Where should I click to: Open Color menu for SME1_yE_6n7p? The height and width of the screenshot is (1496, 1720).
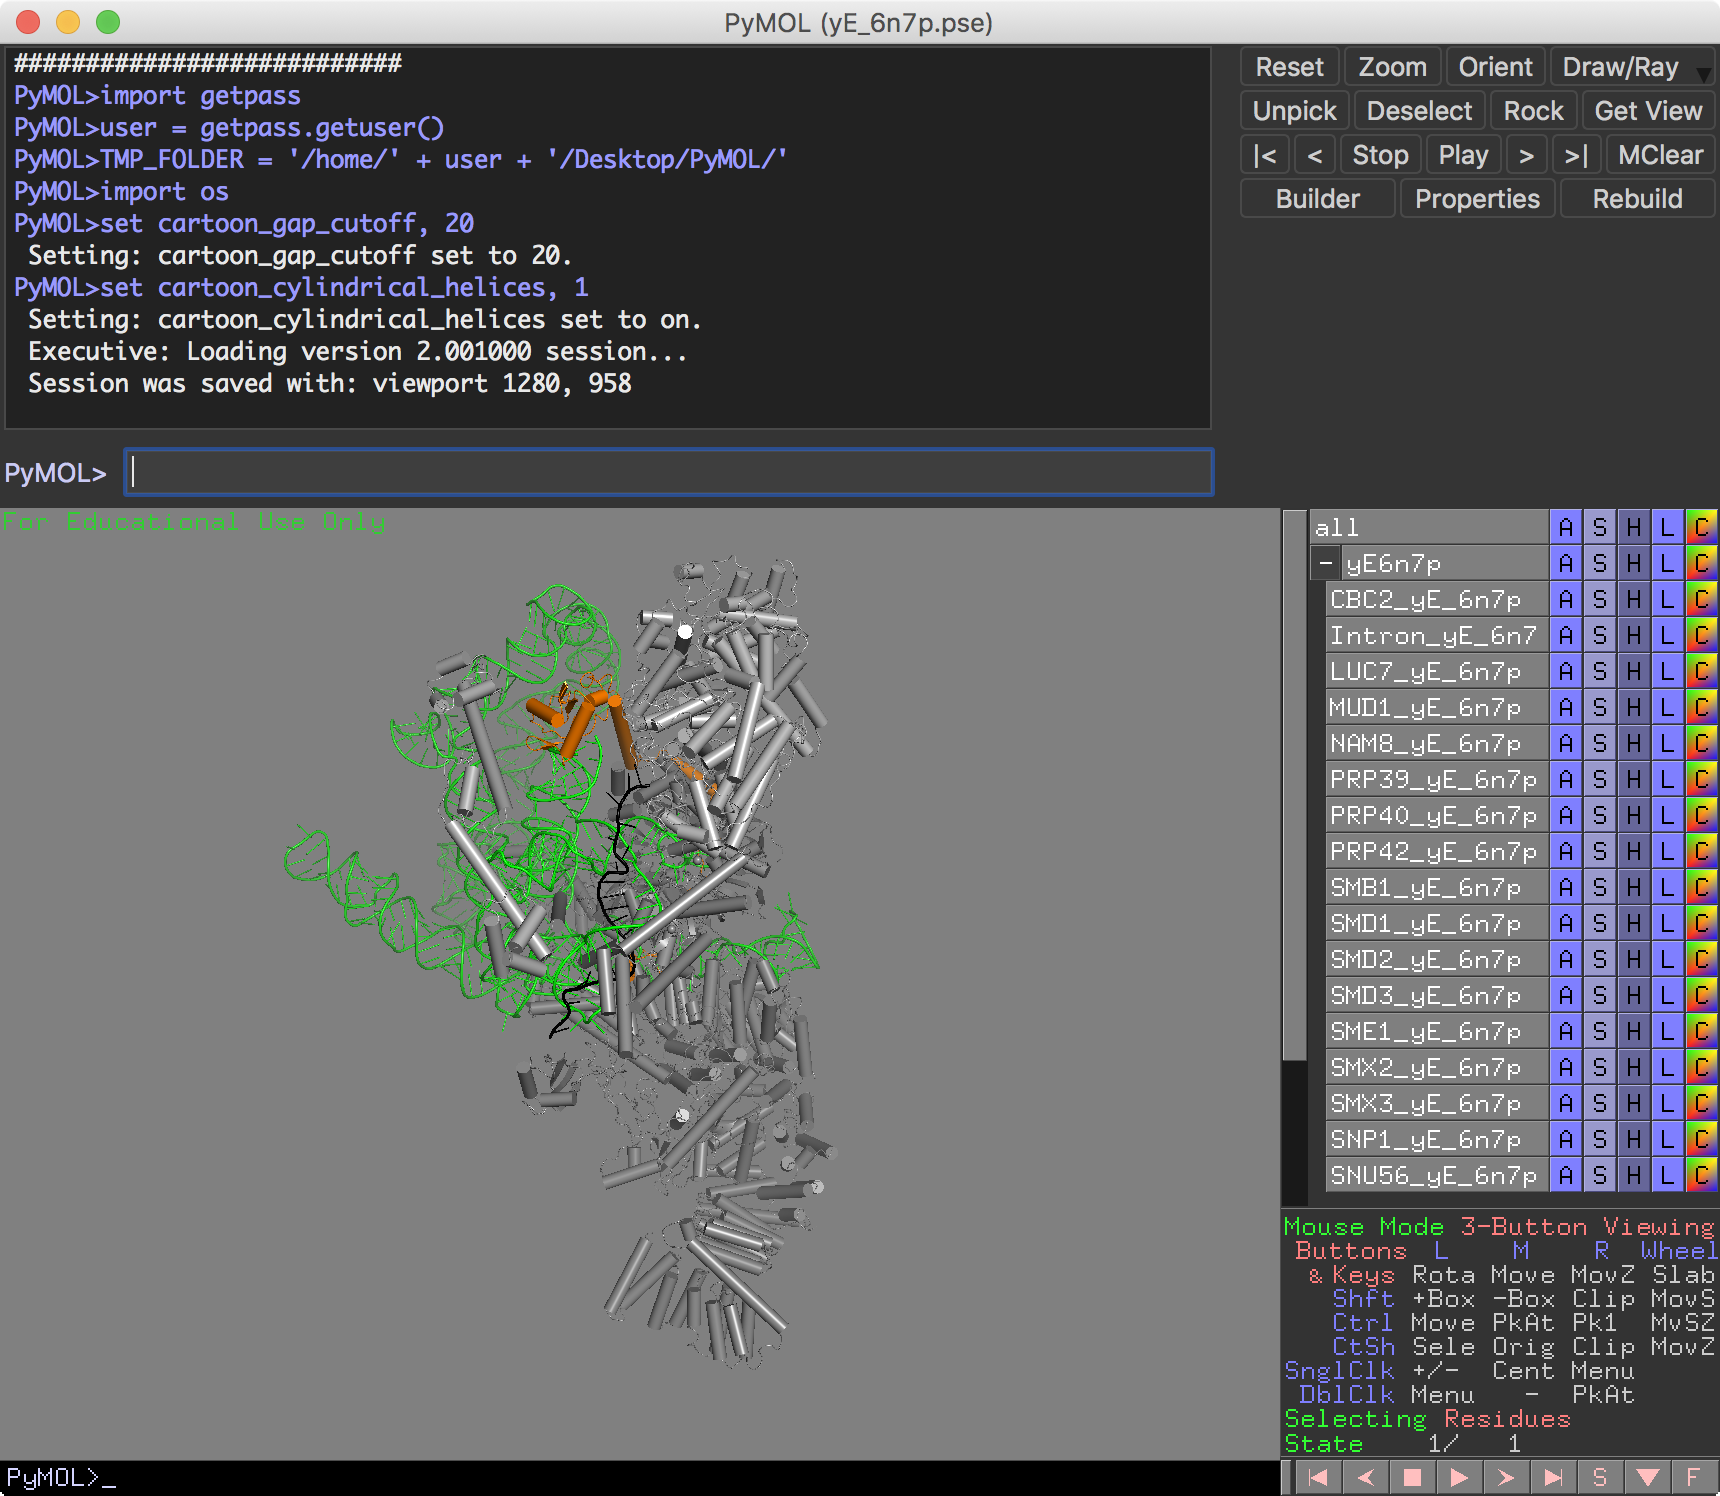[1702, 1031]
